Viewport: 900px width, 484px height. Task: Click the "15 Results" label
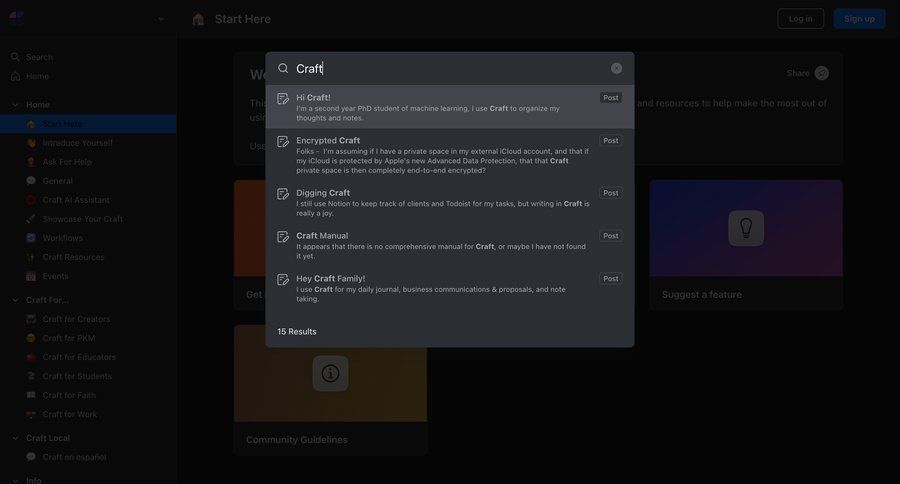coord(297,331)
